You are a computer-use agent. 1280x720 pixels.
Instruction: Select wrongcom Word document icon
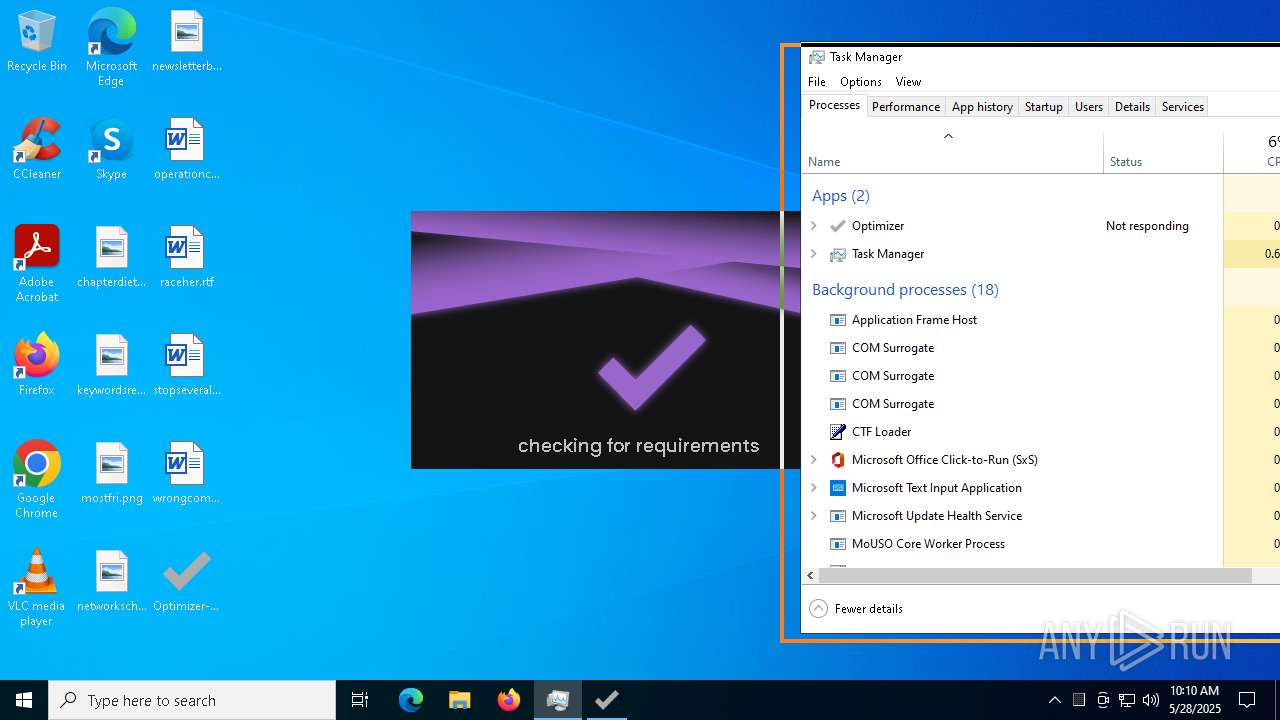point(186,474)
